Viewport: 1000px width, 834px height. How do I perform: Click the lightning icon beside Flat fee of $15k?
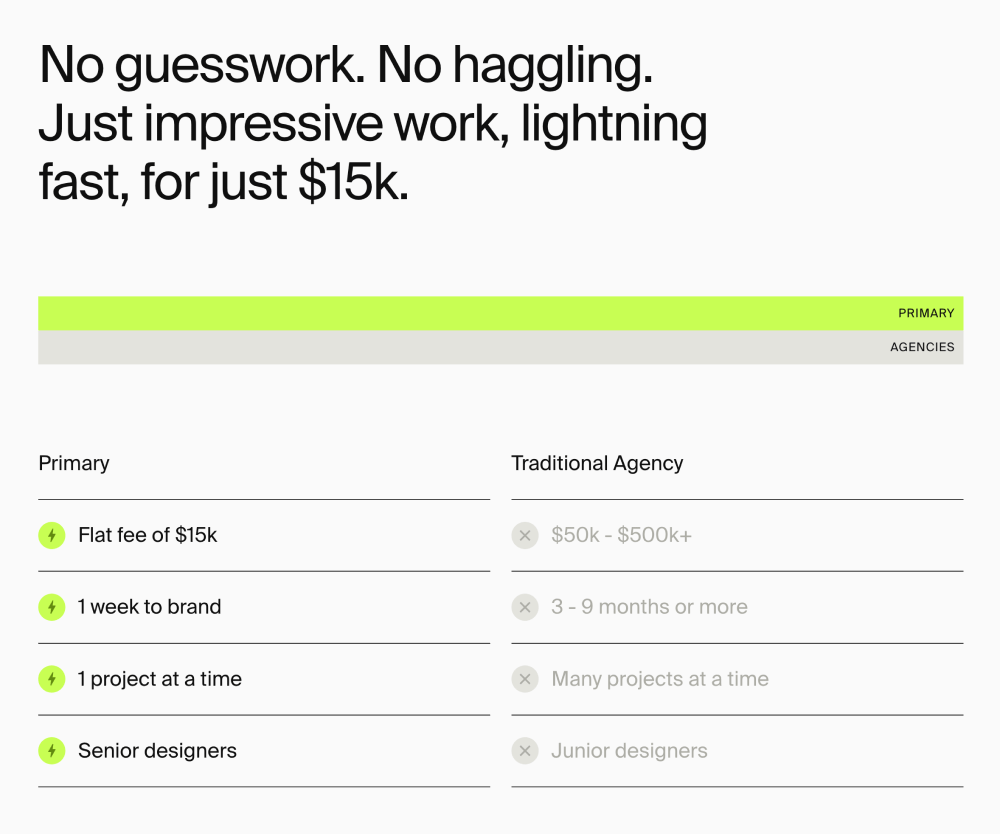coord(52,535)
